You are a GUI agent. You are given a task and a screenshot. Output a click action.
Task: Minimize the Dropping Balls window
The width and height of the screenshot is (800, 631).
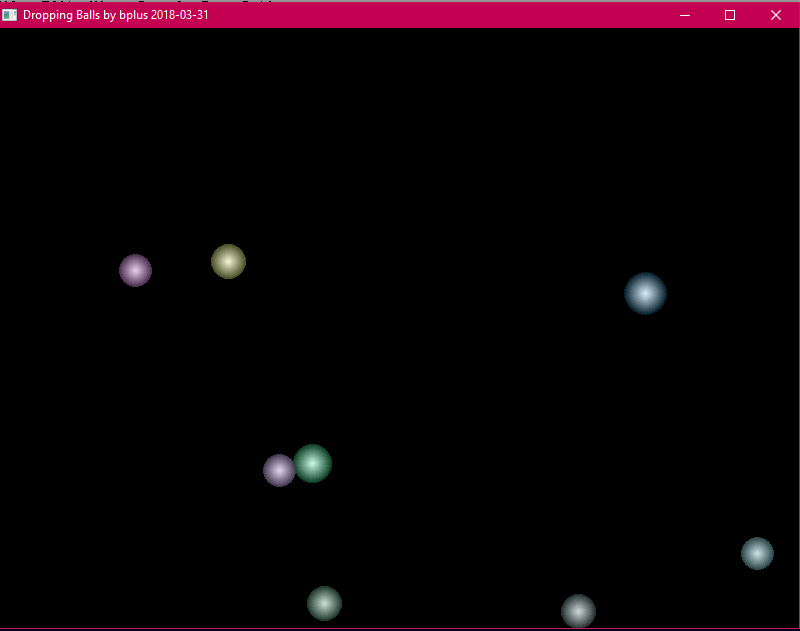point(685,15)
